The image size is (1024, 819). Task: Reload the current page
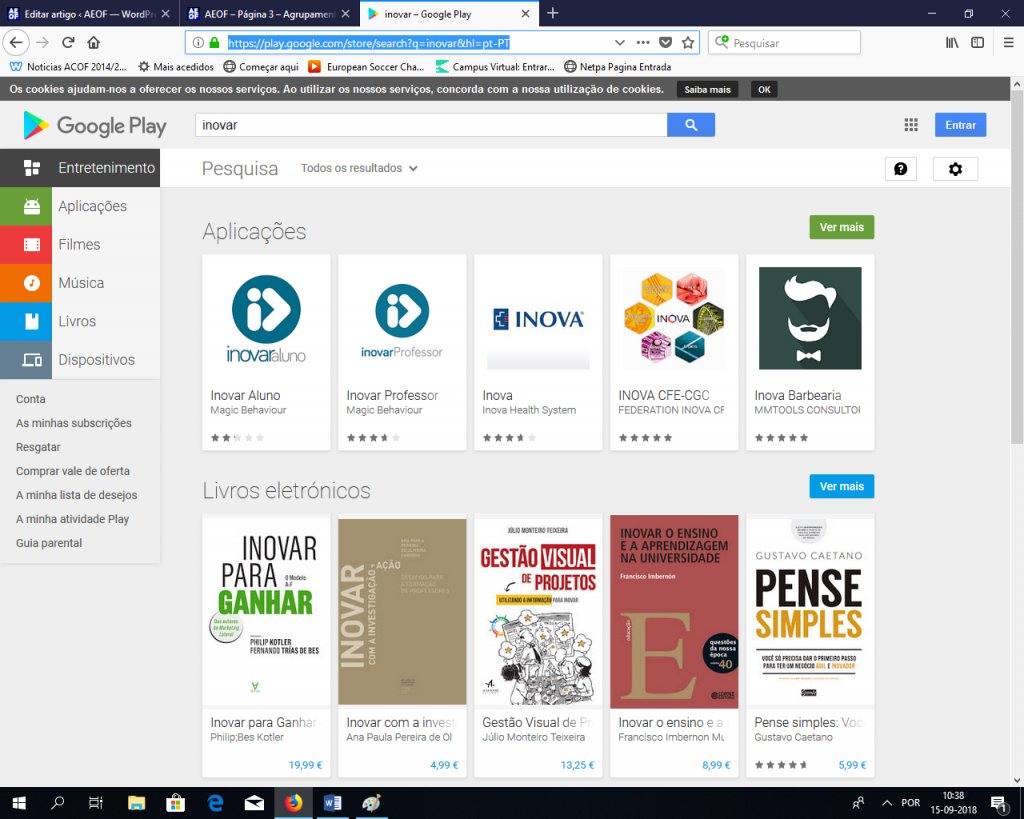click(68, 42)
